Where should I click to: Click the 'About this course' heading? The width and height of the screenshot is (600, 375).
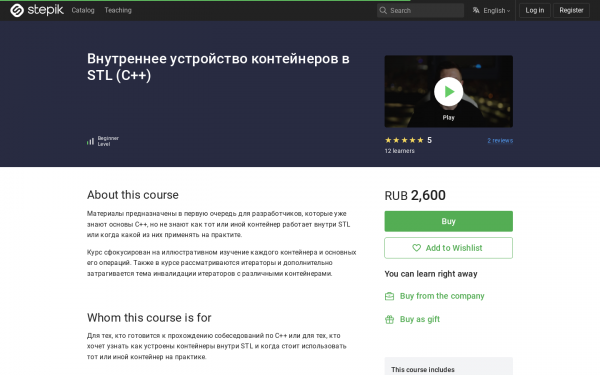(x=132, y=195)
